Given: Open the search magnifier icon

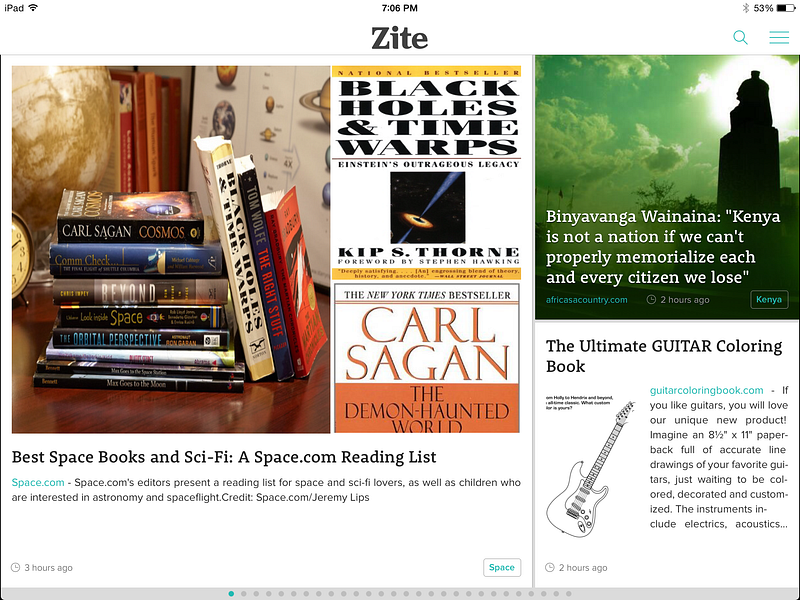Looking at the screenshot, I should tap(740, 38).
